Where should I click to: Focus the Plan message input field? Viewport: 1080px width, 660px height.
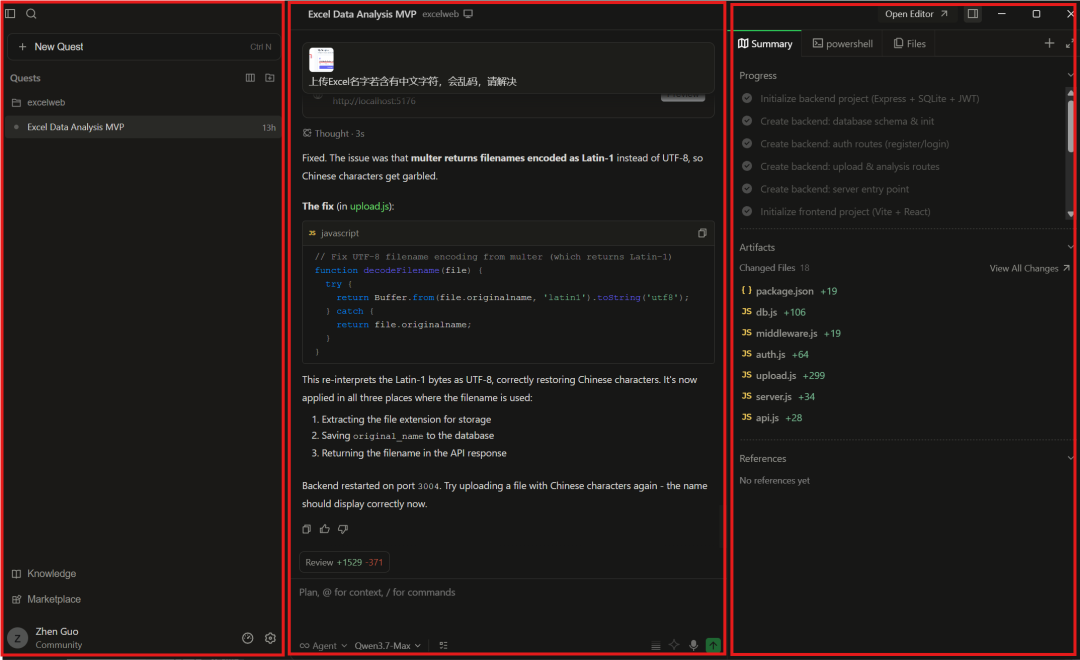click(x=507, y=592)
